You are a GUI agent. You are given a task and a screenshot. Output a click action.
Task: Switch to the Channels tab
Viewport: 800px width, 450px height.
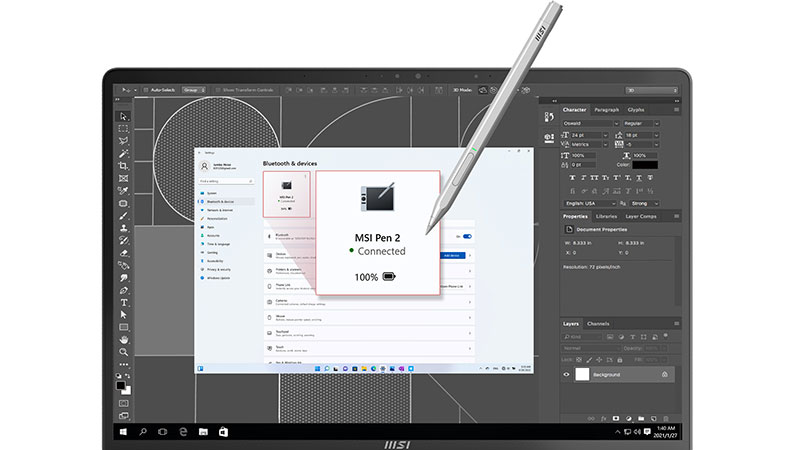point(598,324)
